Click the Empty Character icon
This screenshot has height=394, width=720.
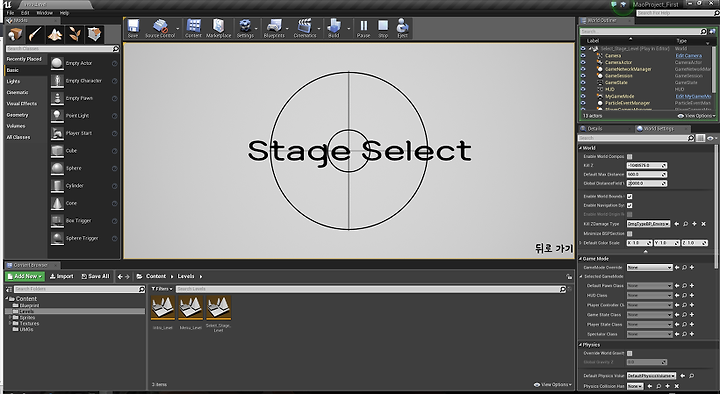tap(57, 81)
